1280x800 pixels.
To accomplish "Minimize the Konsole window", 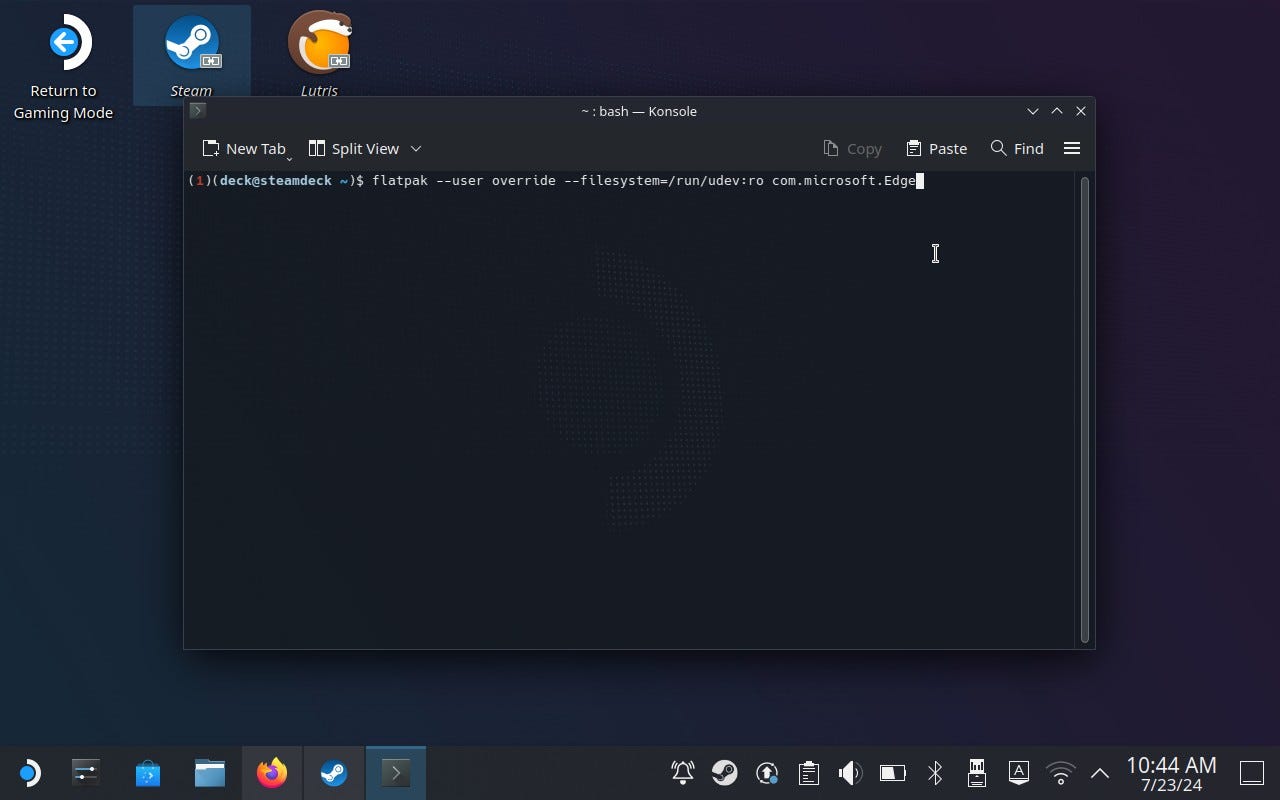I will pyautogui.click(x=1033, y=111).
